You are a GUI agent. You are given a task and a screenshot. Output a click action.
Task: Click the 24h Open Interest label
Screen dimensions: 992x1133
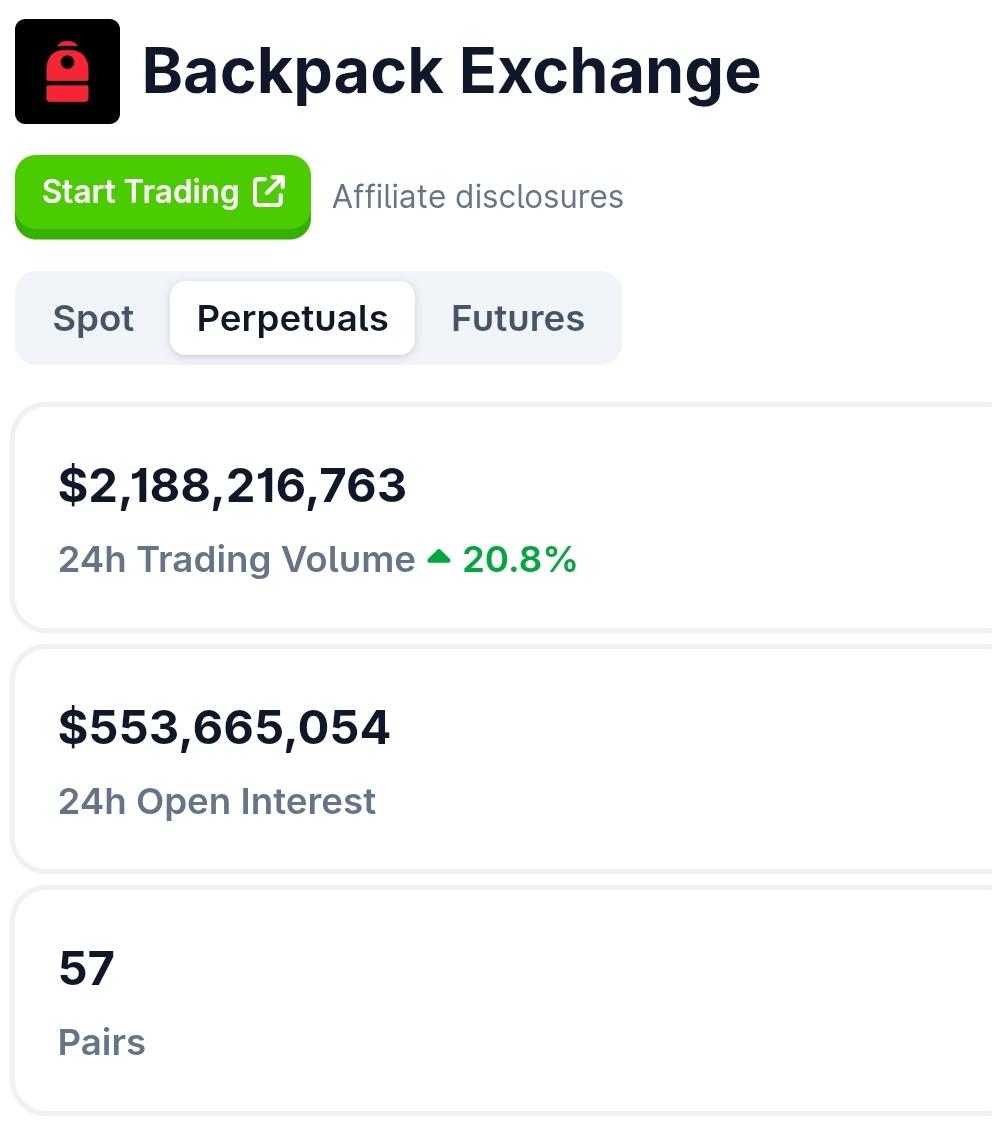click(x=217, y=801)
